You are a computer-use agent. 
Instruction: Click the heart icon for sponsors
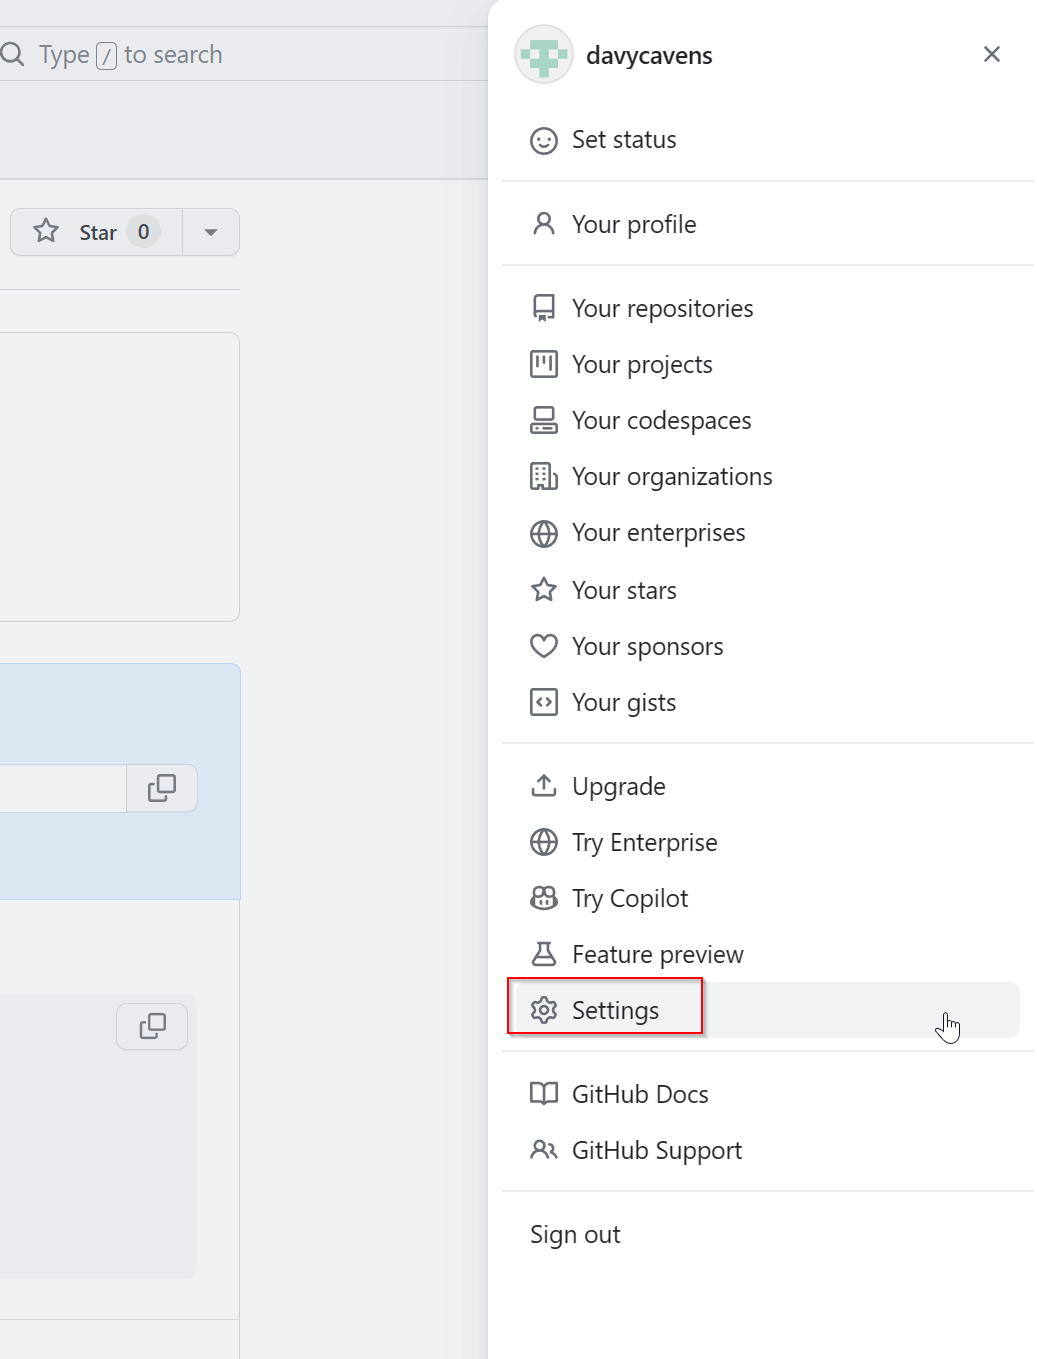(544, 646)
